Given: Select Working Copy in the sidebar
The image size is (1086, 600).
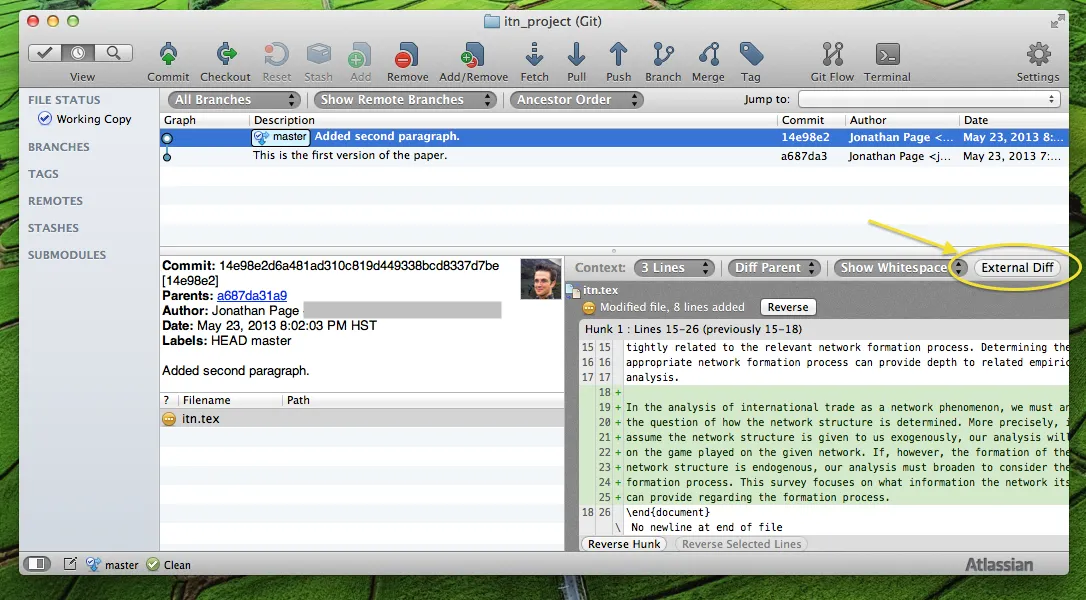Looking at the screenshot, I should [x=96, y=119].
